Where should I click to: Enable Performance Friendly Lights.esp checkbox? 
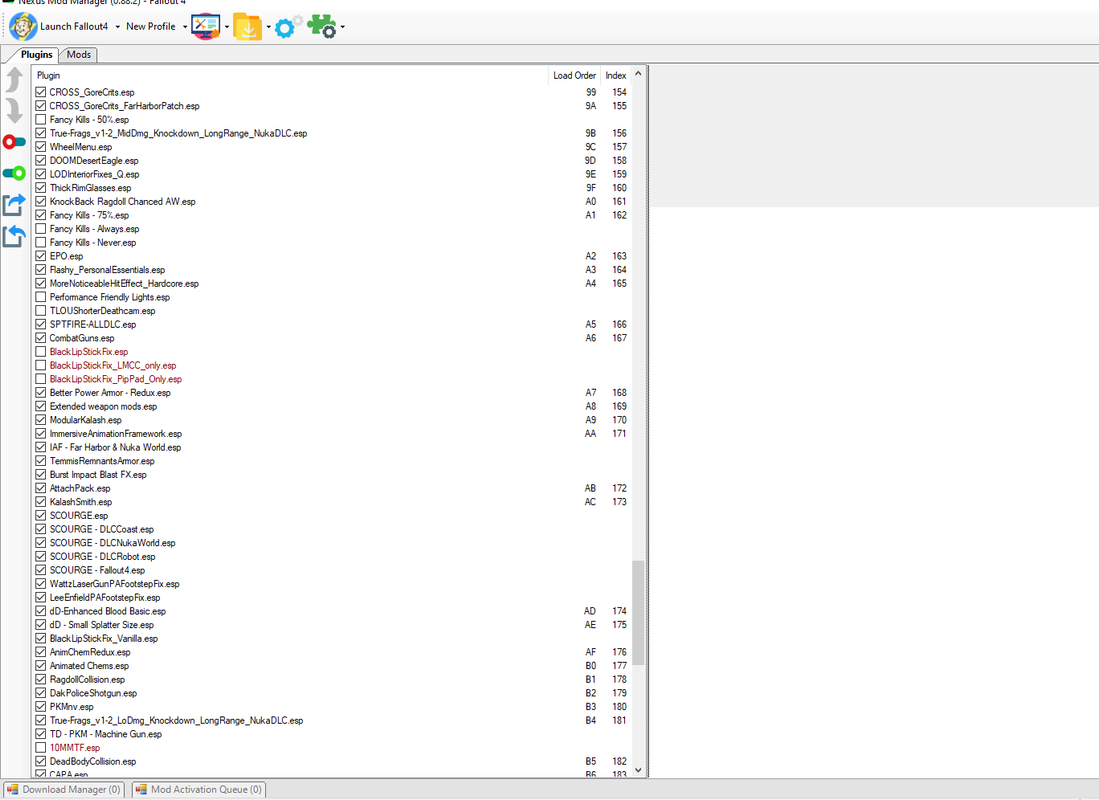tap(41, 297)
